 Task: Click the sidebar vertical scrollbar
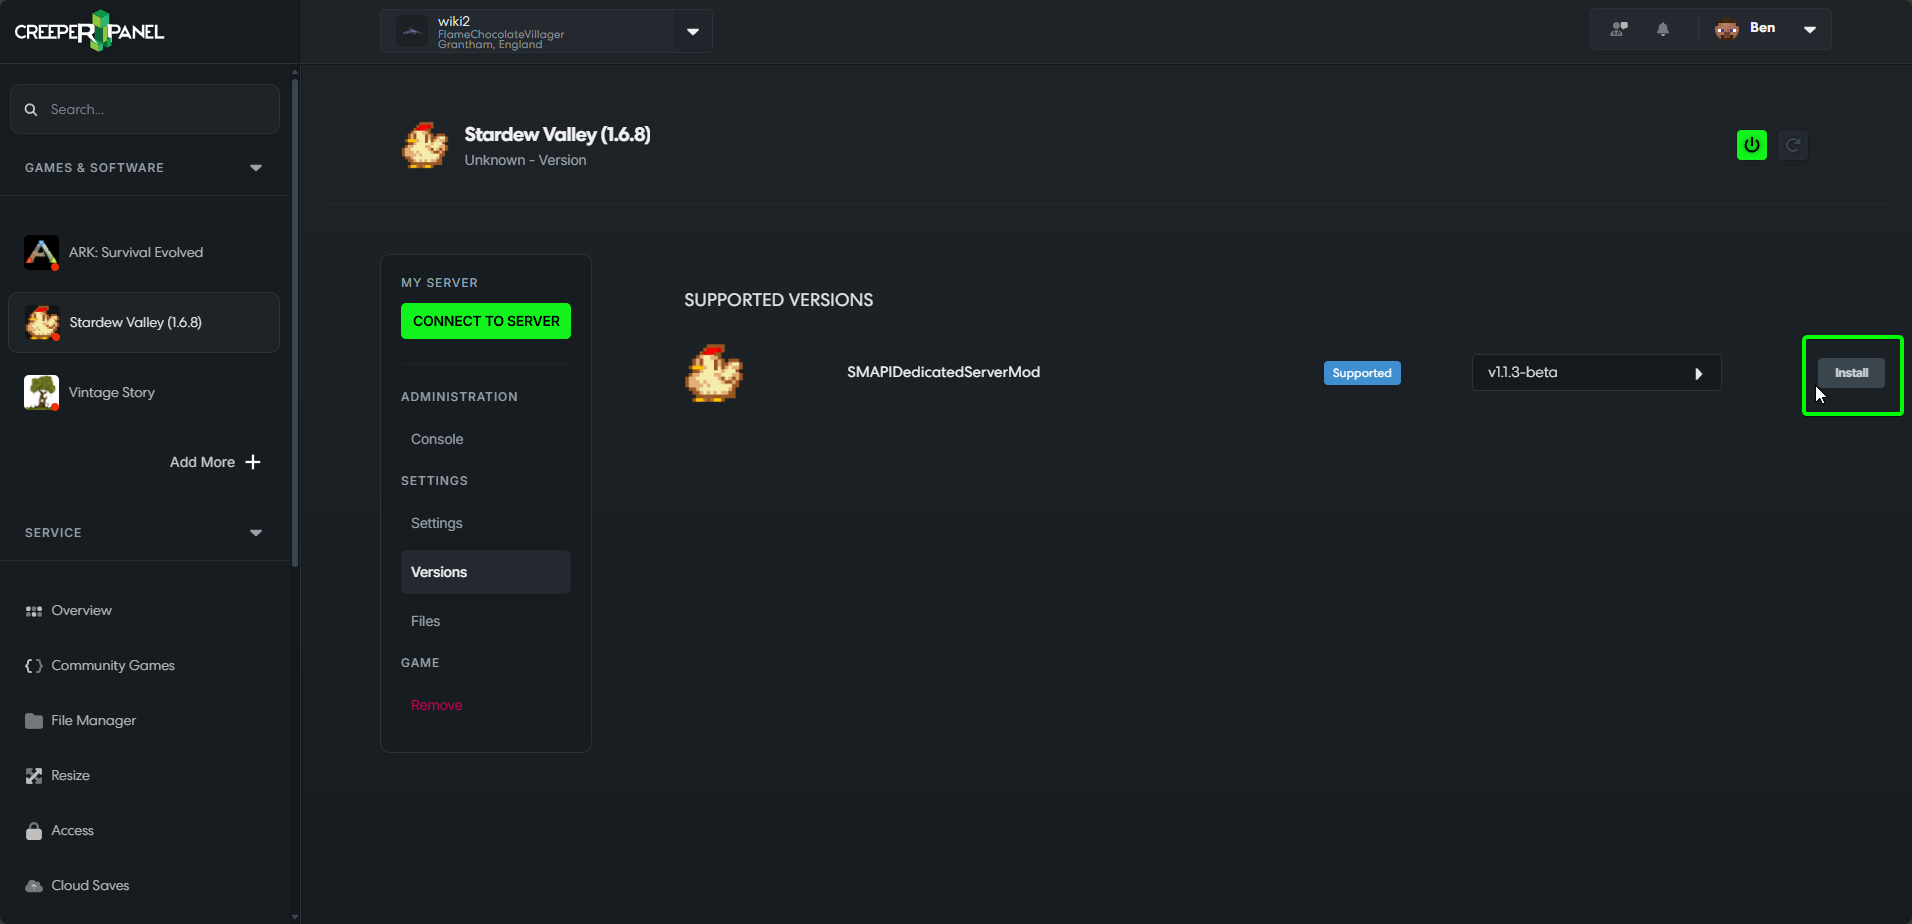click(294, 322)
